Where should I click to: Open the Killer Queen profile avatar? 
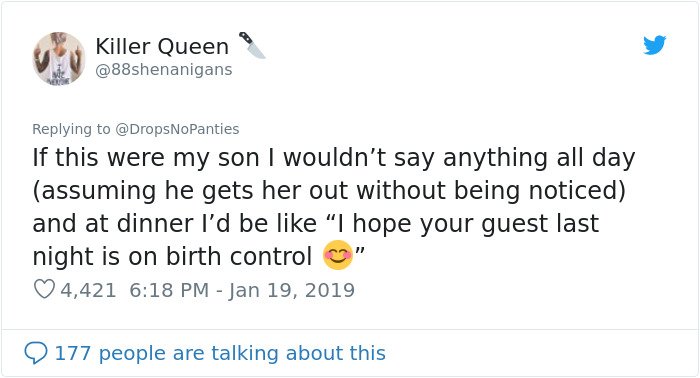point(58,58)
